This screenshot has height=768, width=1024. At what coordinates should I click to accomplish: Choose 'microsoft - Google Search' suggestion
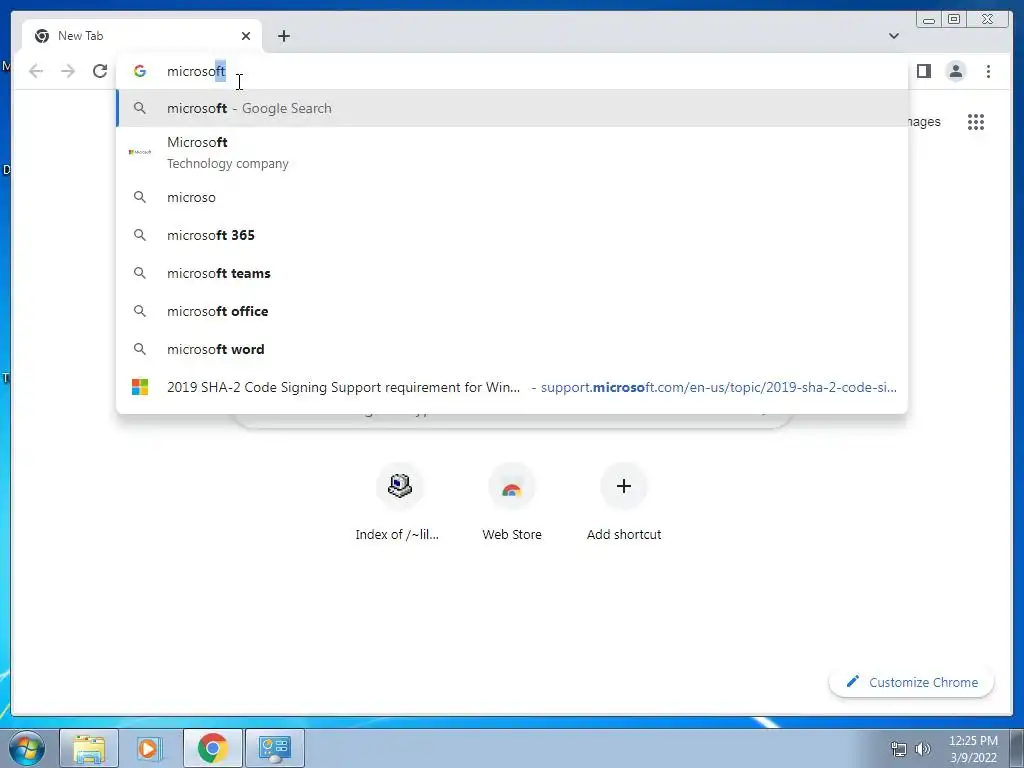coord(512,108)
